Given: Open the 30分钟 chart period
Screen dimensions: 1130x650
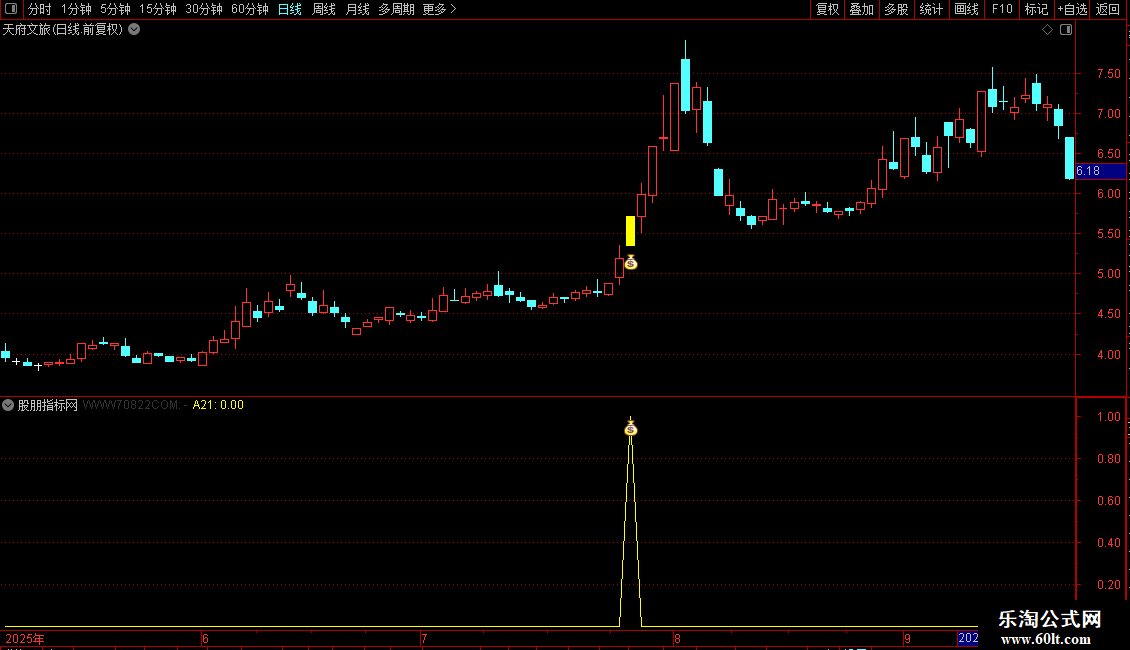Looking at the screenshot, I should [x=204, y=9].
